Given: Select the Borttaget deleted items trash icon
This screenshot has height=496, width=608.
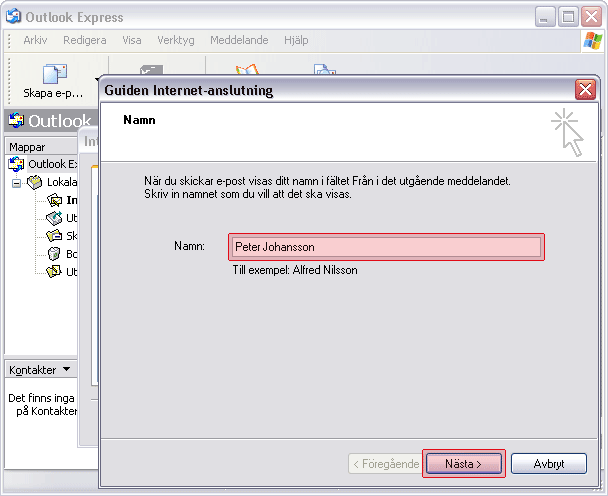Looking at the screenshot, I should click(x=55, y=254).
